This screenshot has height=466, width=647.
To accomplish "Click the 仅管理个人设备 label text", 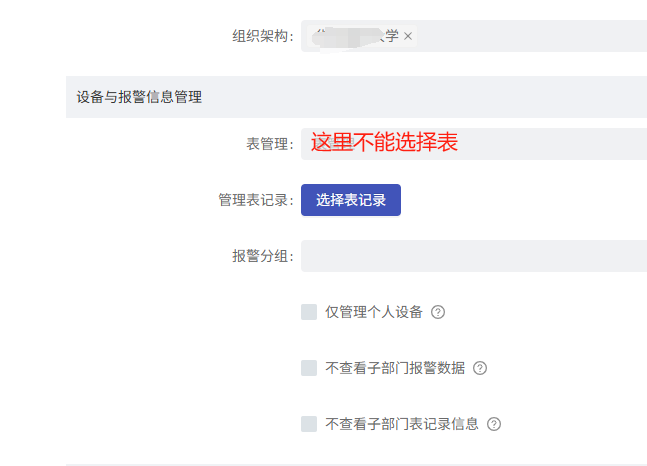I will [x=374, y=312].
